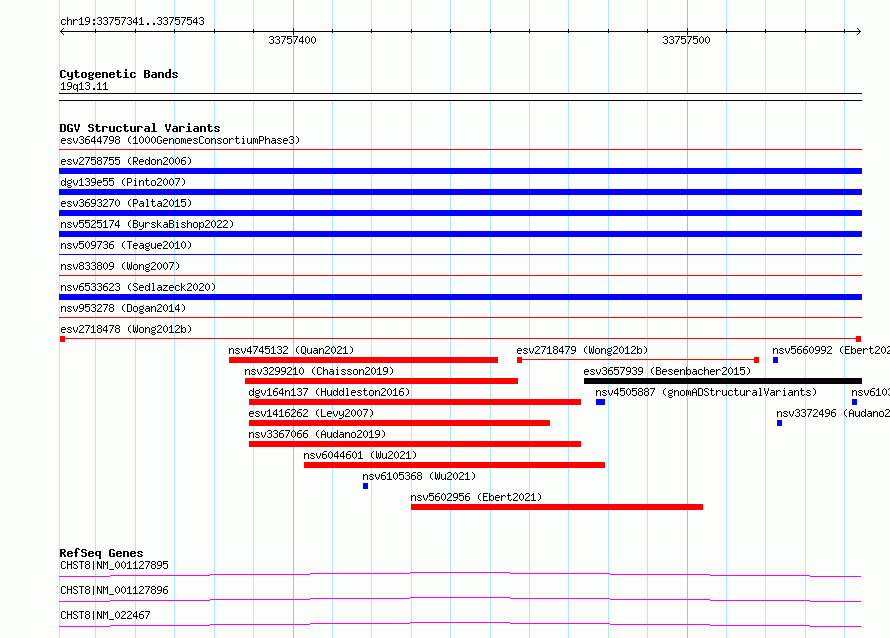Image resolution: width=890 pixels, height=638 pixels.
Task: Select the nsv3299210 (Chaisson2019) label
Action: [319, 371]
